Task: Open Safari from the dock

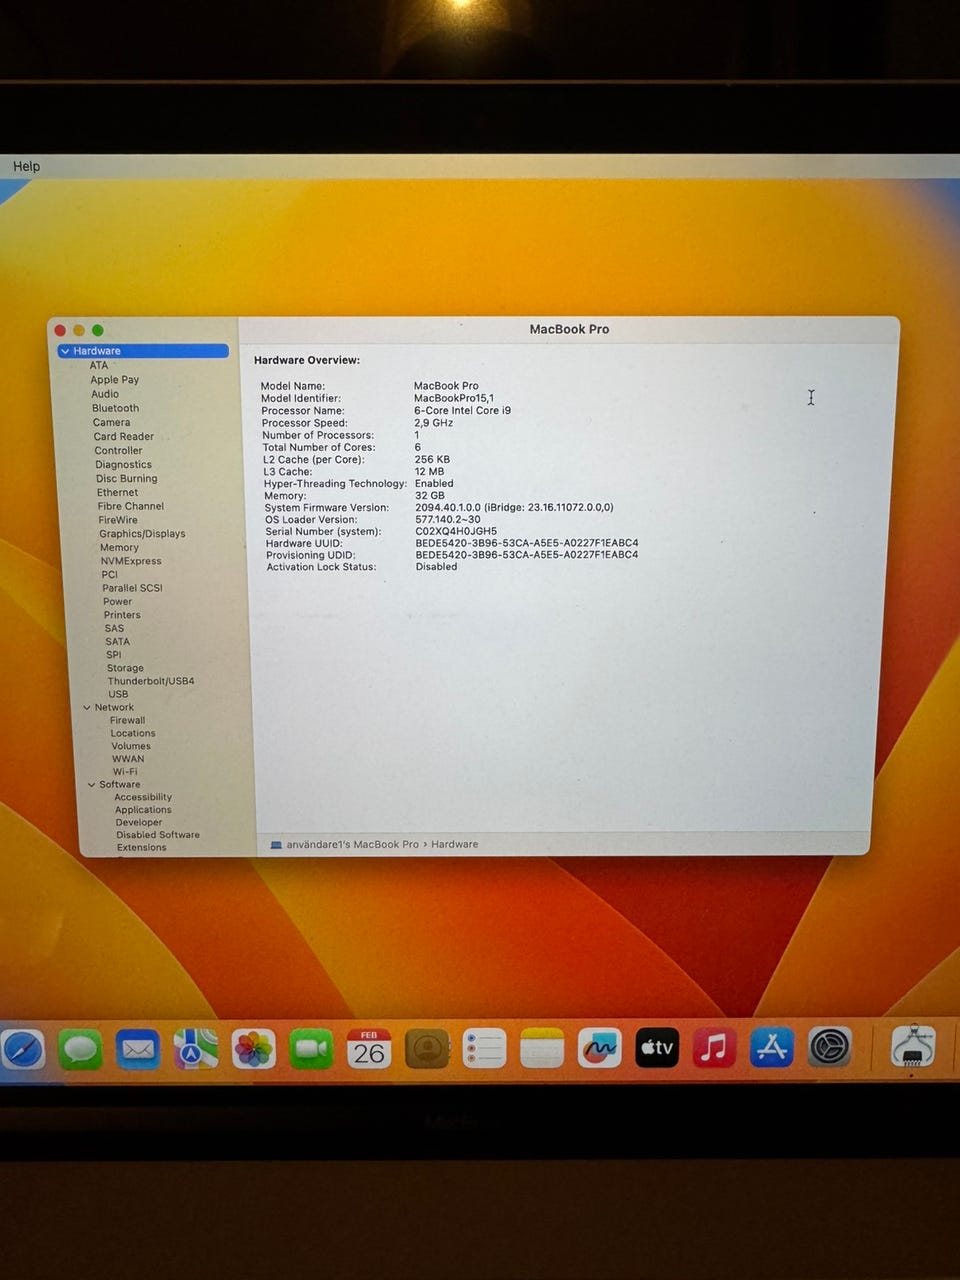Action: (x=22, y=1050)
